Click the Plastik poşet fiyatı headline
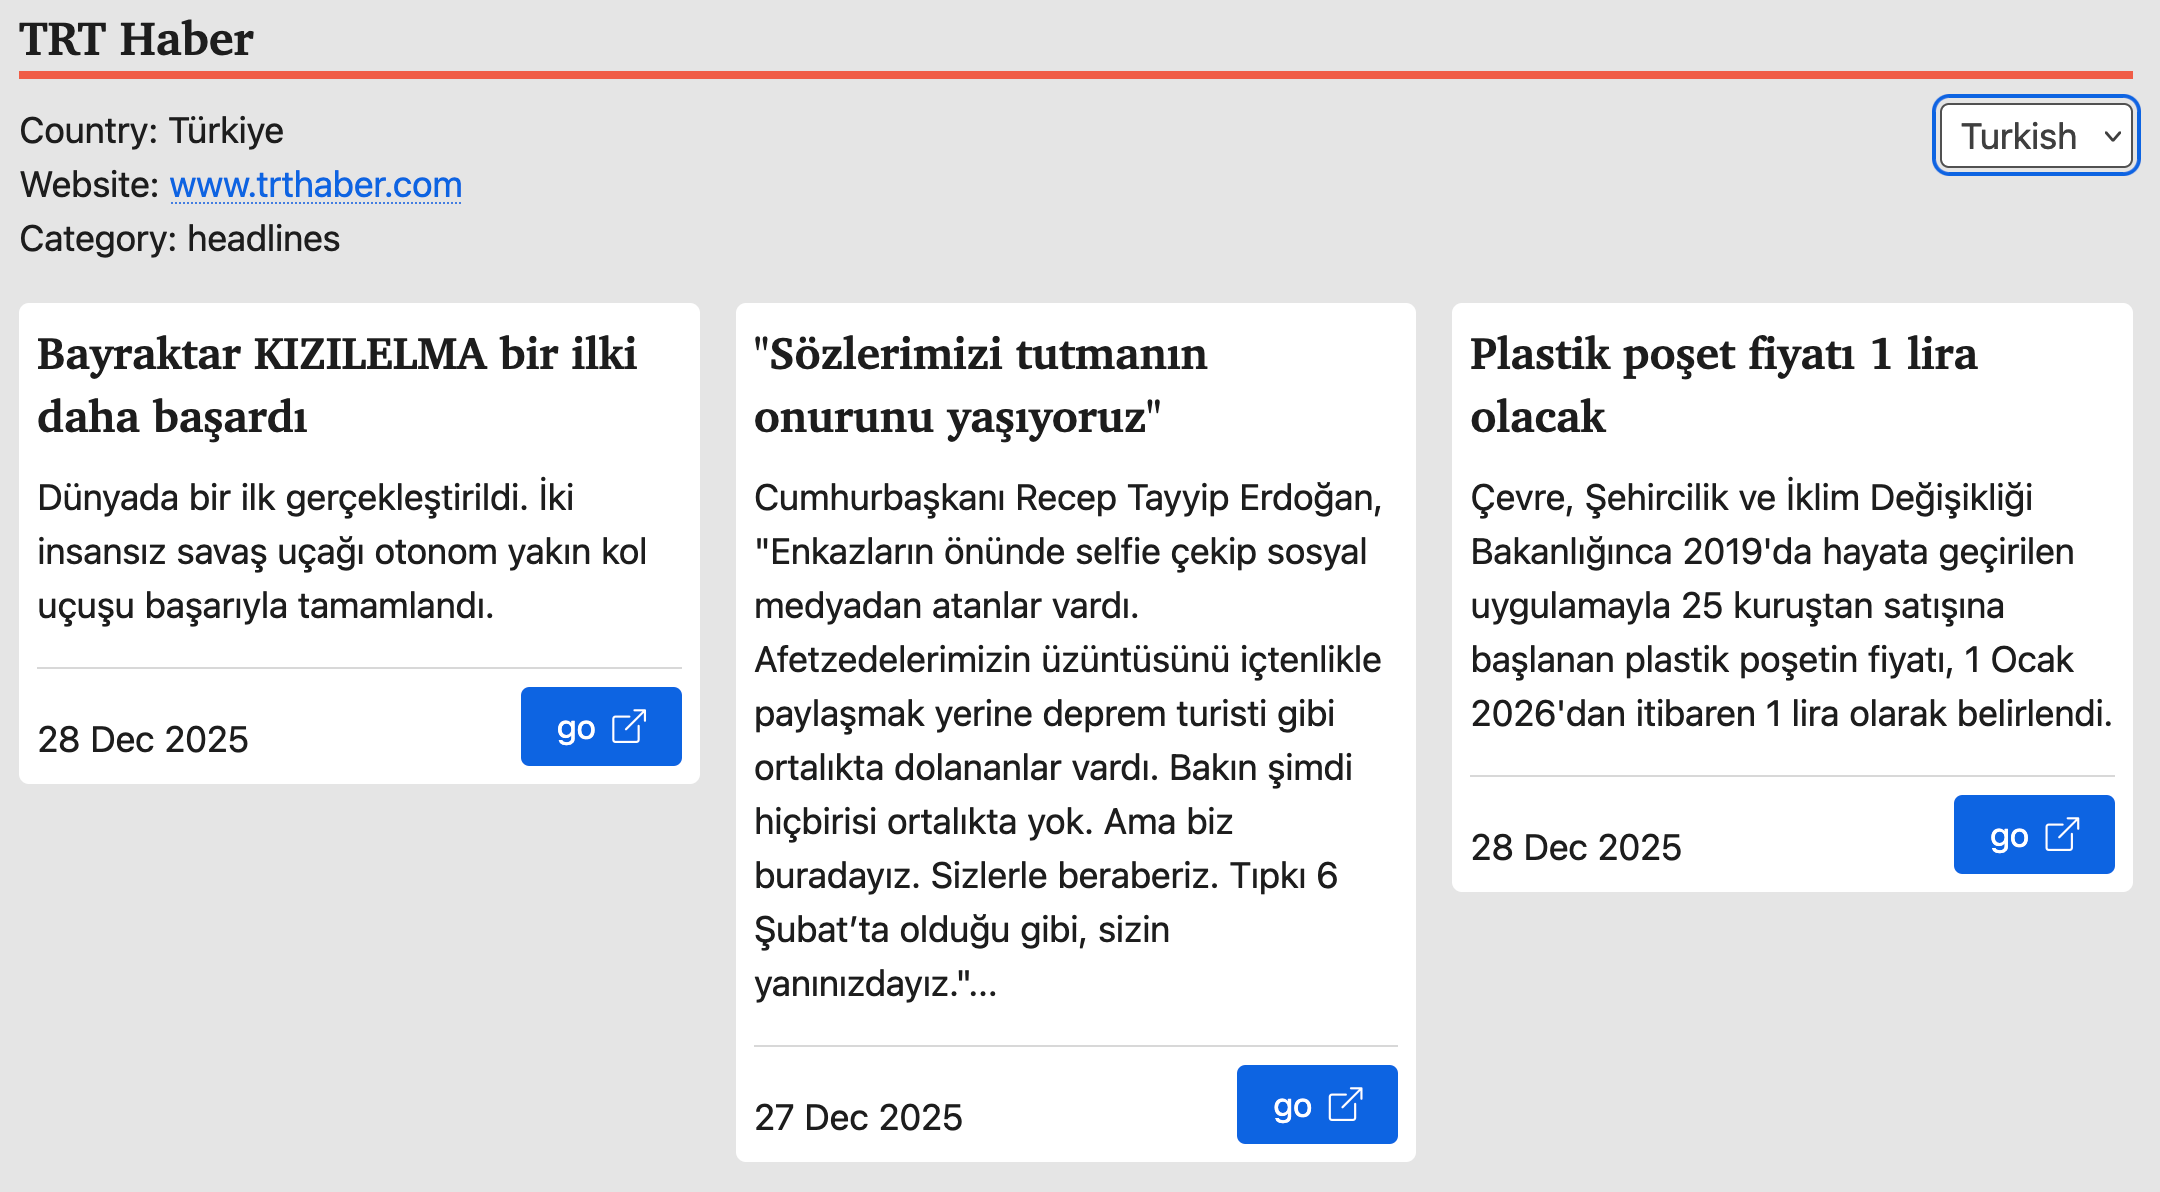Image resolution: width=2160 pixels, height=1192 pixels. [1723, 385]
